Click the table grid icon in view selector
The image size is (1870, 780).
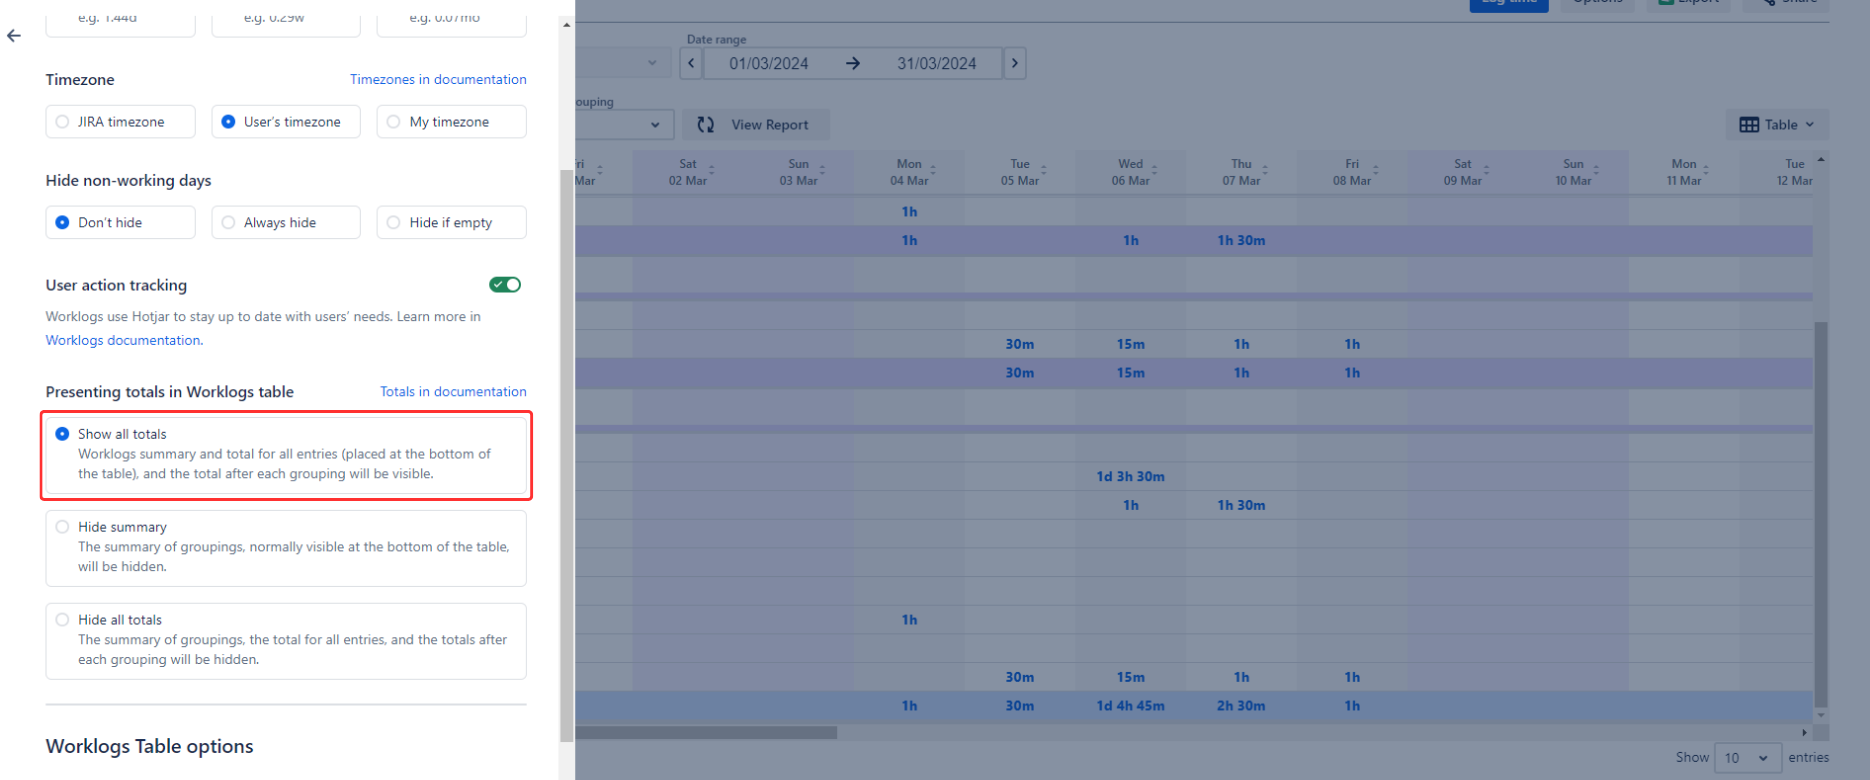point(1749,125)
